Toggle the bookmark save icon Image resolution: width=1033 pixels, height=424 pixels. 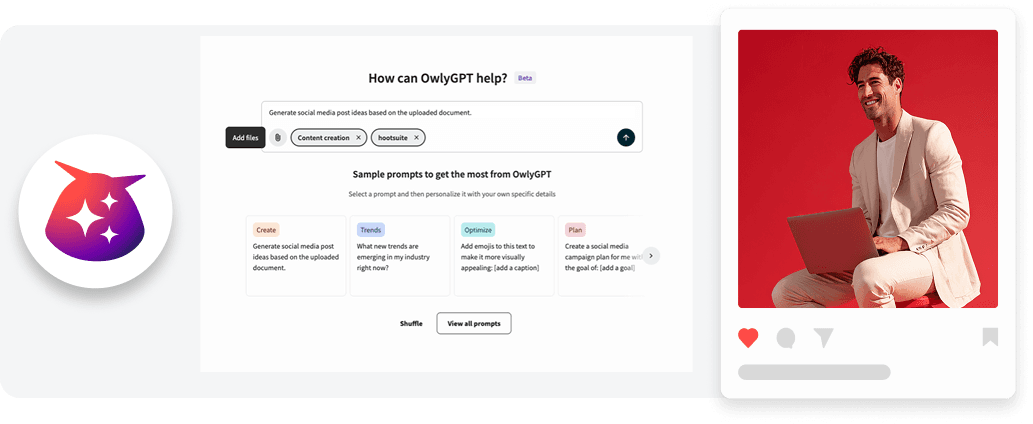coord(989,337)
